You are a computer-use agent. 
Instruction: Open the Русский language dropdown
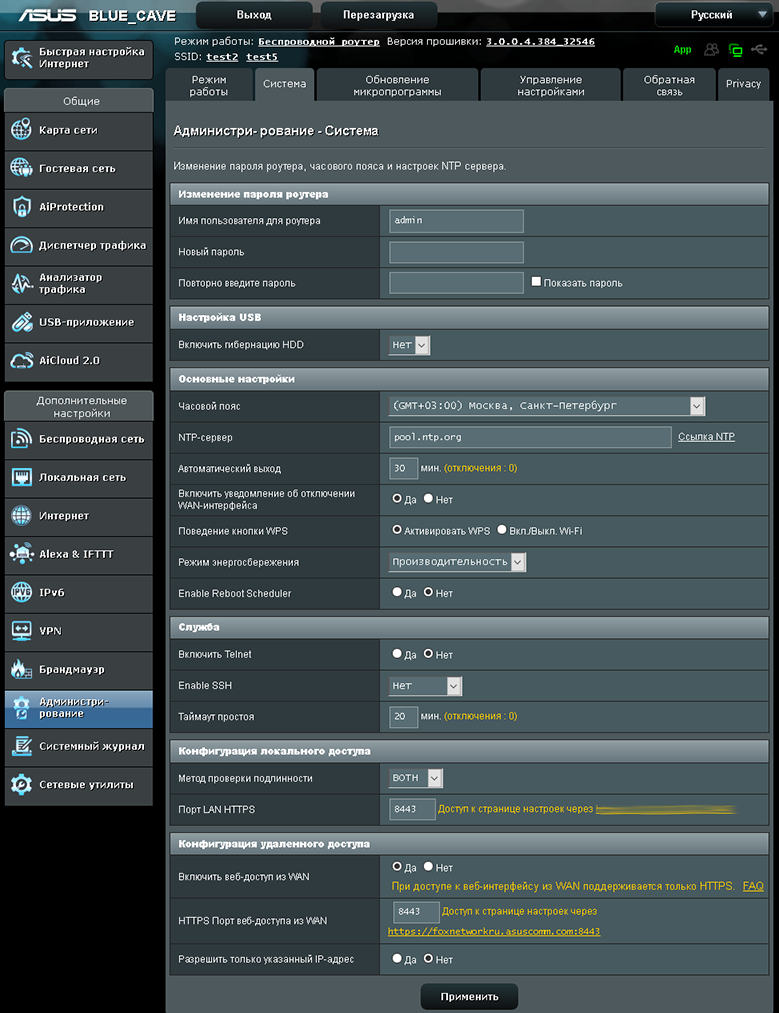click(x=713, y=15)
